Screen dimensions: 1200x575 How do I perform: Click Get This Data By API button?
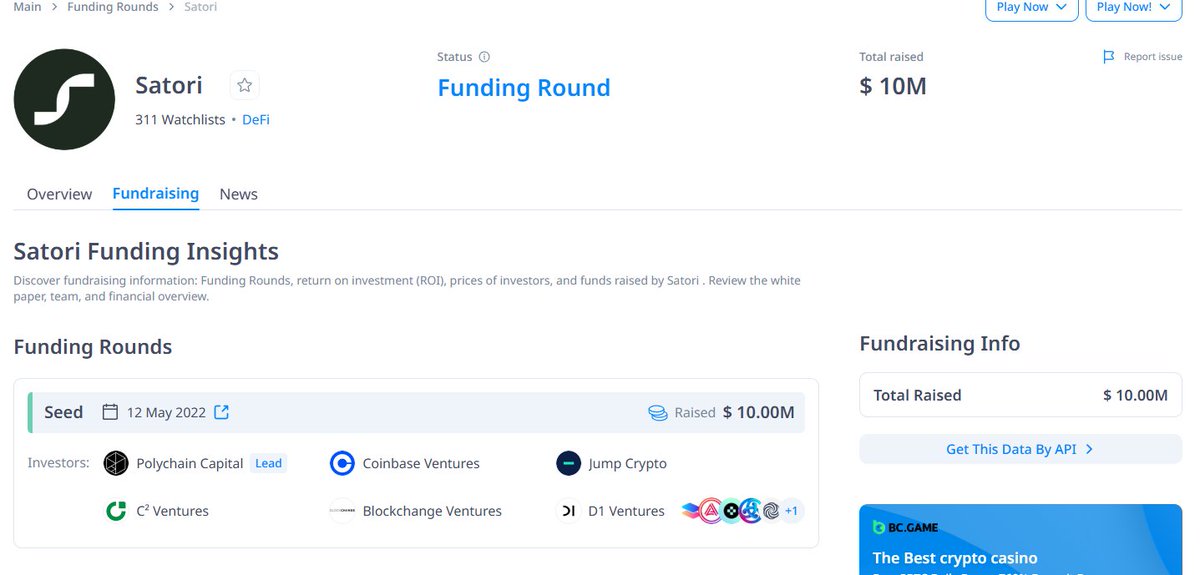(x=1020, y=449)
